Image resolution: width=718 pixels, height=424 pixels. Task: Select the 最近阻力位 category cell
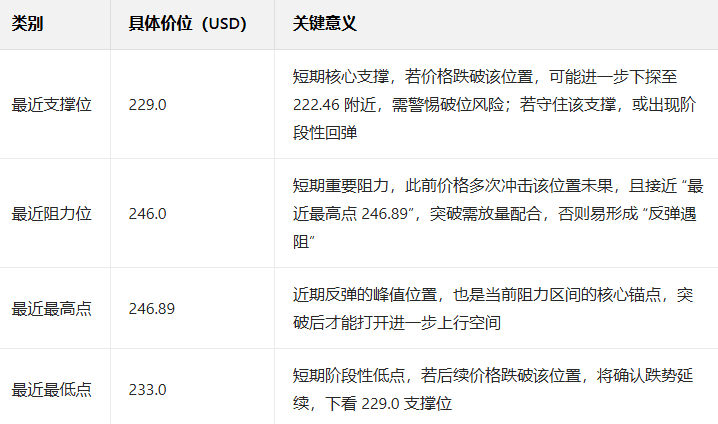pos(55,213)
